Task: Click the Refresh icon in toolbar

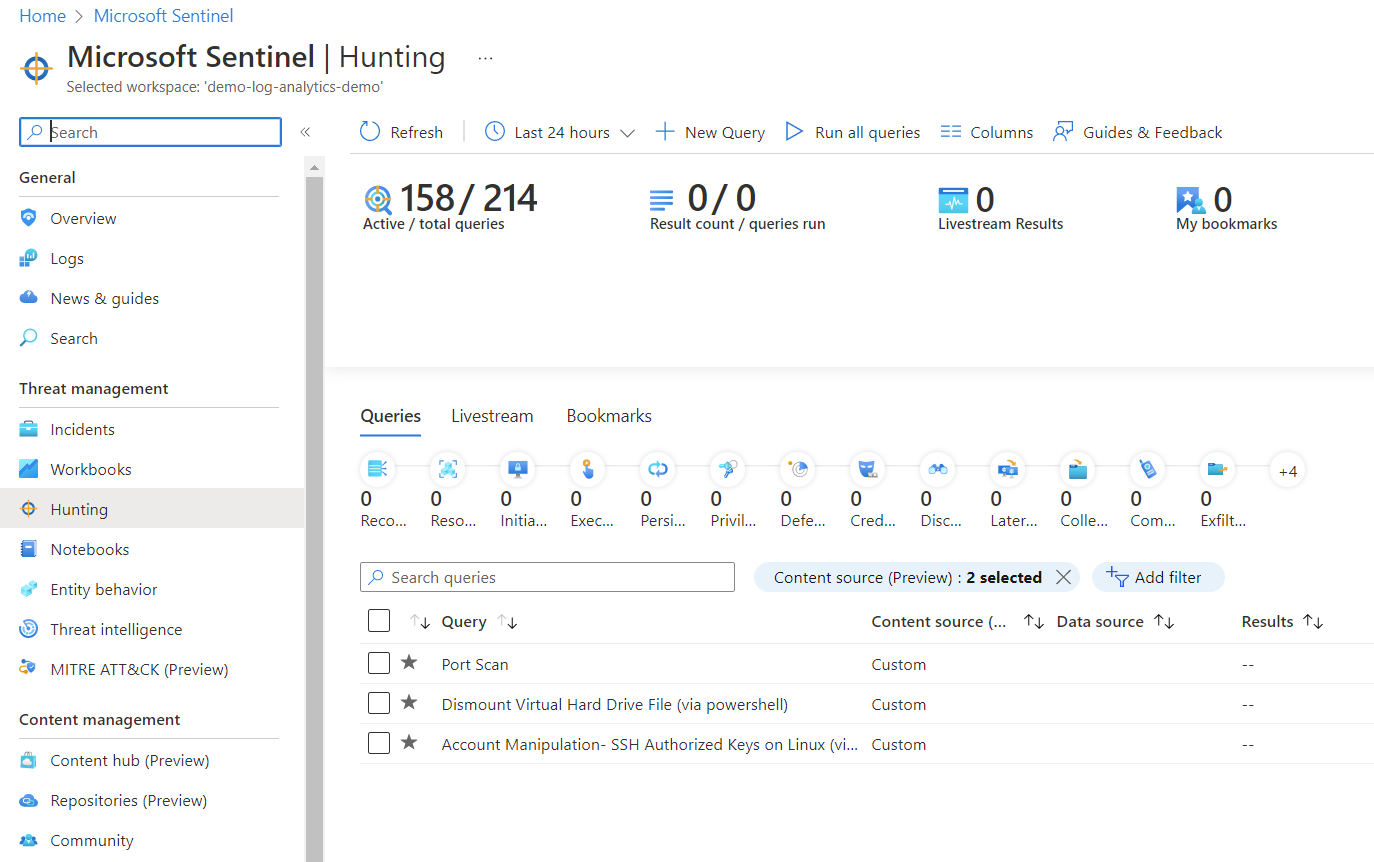Action: [370, 132]
